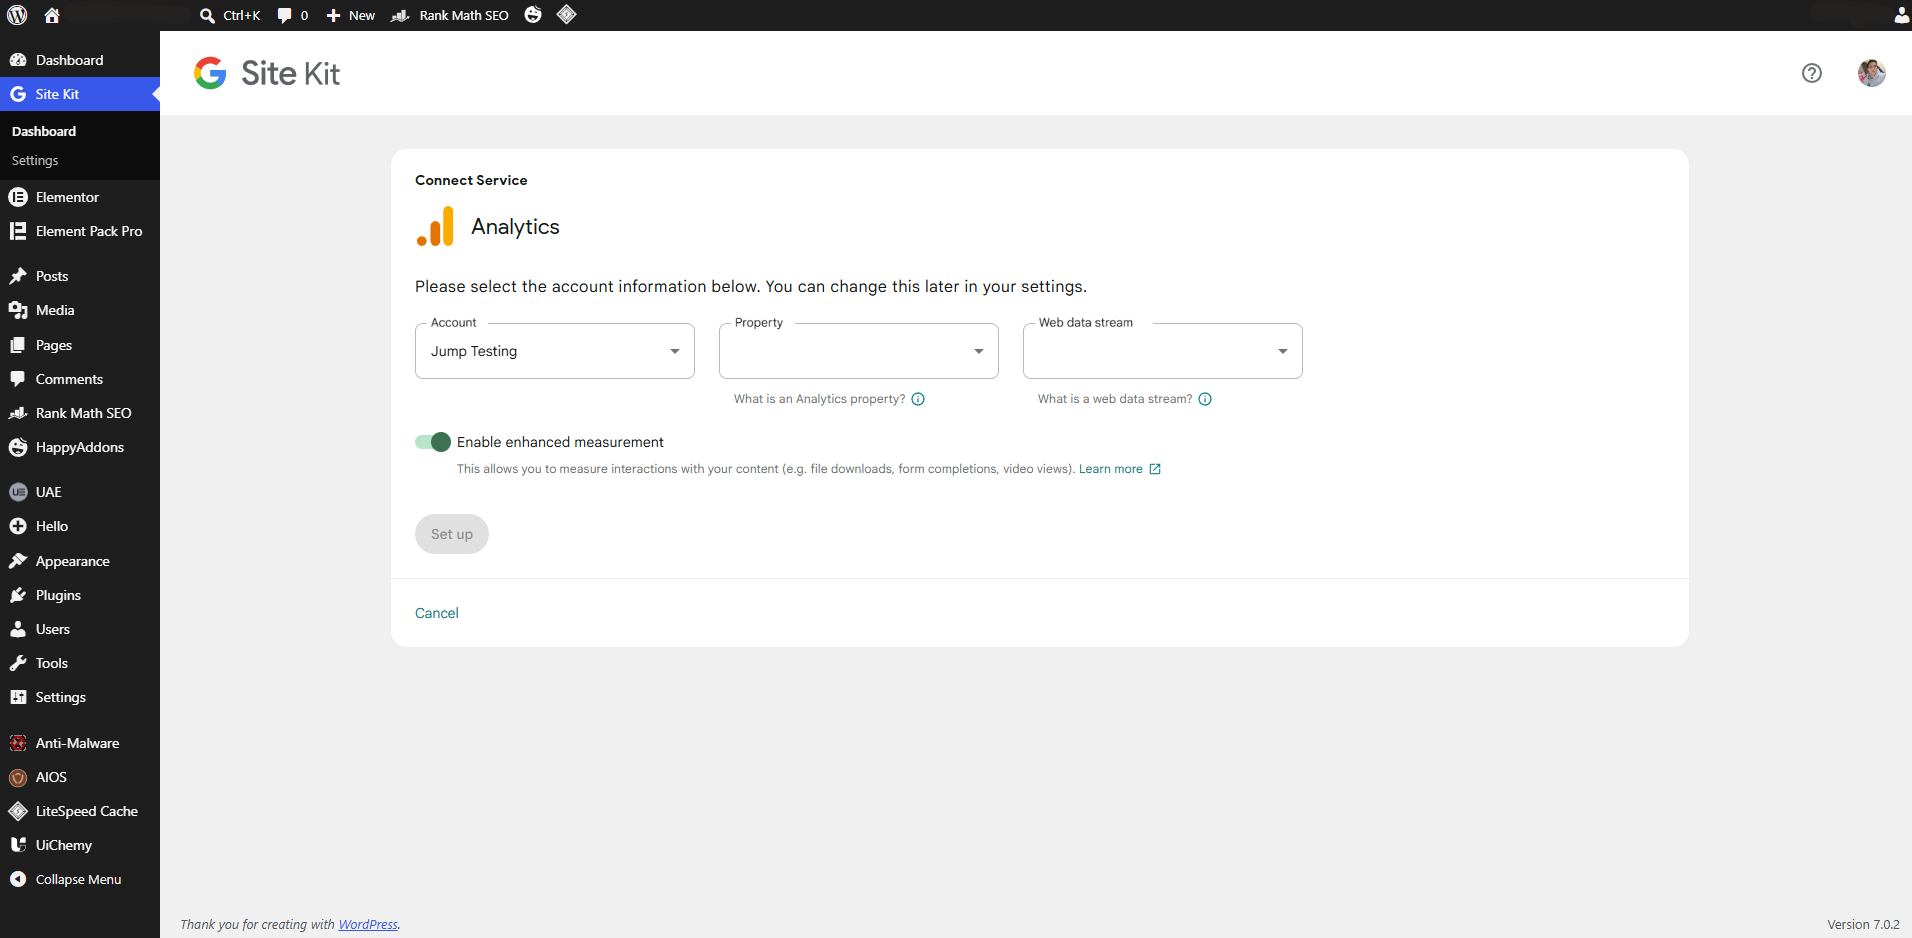
Task: Open Learn more link on enhanced measurement
Action: tap(1119, 469)
